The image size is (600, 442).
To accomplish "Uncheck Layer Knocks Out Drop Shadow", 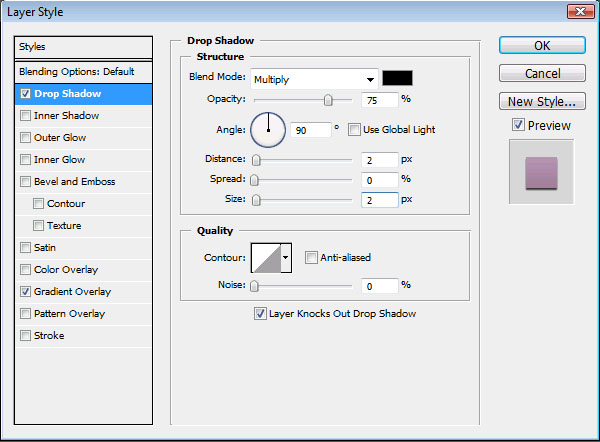I will click(x=260, y=314).
